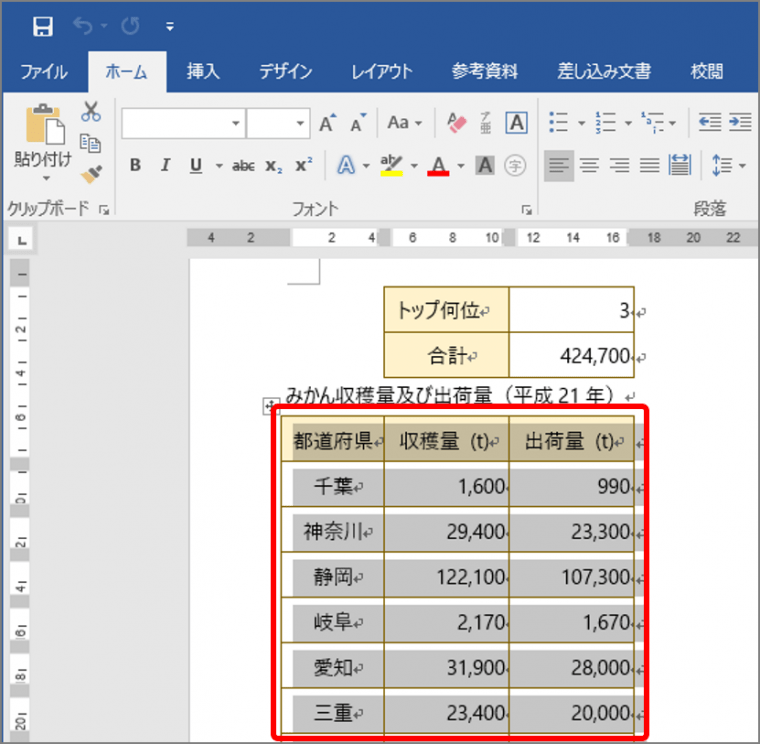Center align text

[589, 166]
